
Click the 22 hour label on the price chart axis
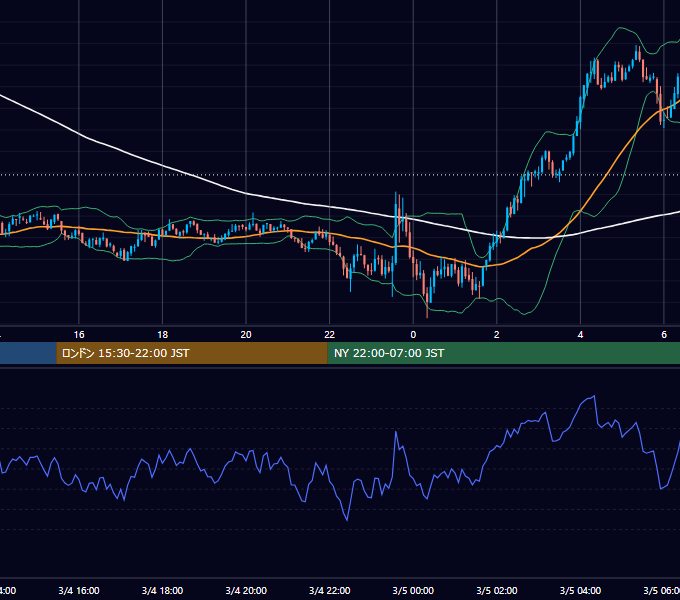(330, 335)
